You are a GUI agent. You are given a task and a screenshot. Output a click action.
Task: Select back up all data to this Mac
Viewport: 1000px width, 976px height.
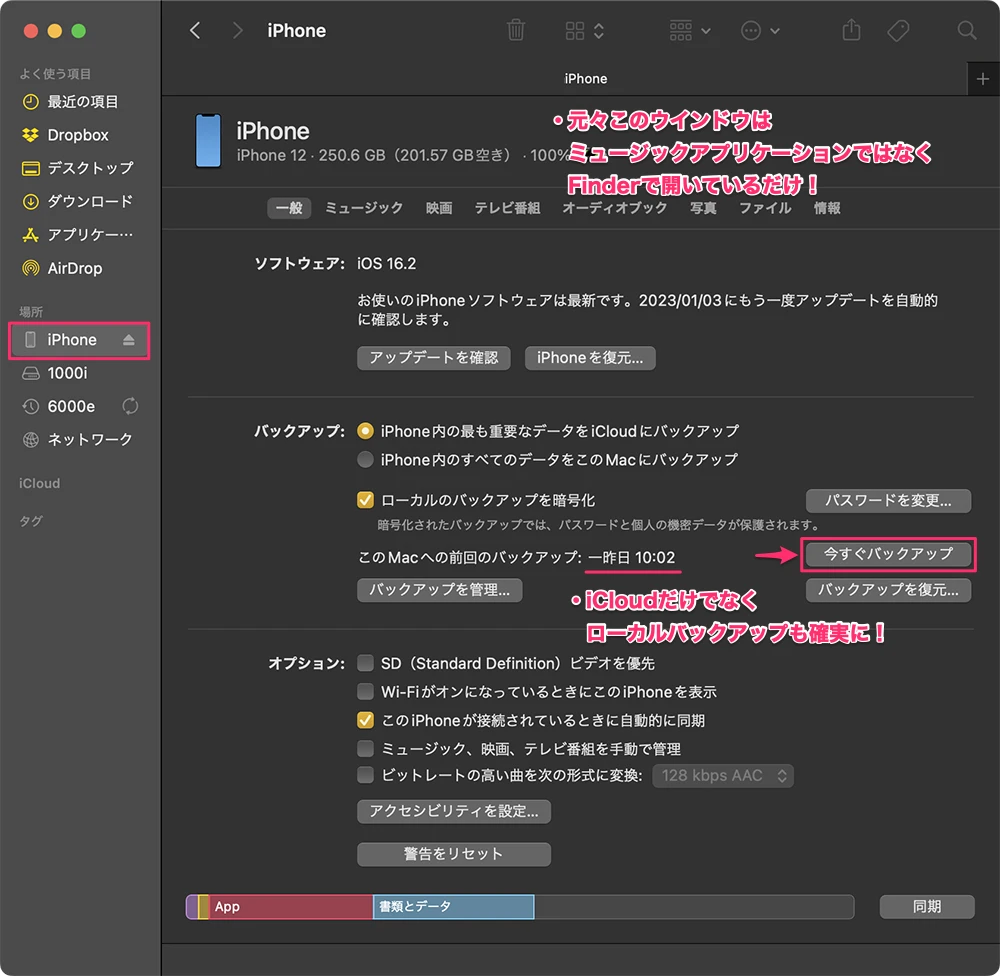[x=365, y=459]
